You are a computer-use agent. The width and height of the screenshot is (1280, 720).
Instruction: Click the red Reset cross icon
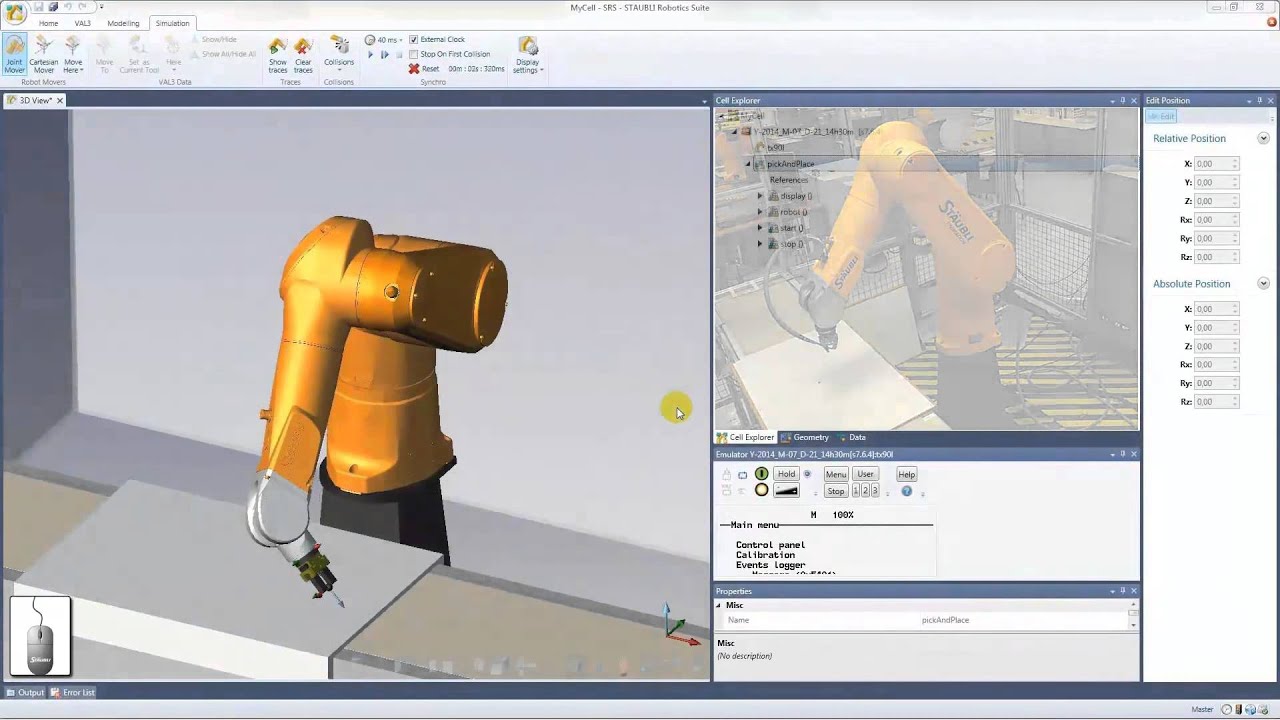414,69
